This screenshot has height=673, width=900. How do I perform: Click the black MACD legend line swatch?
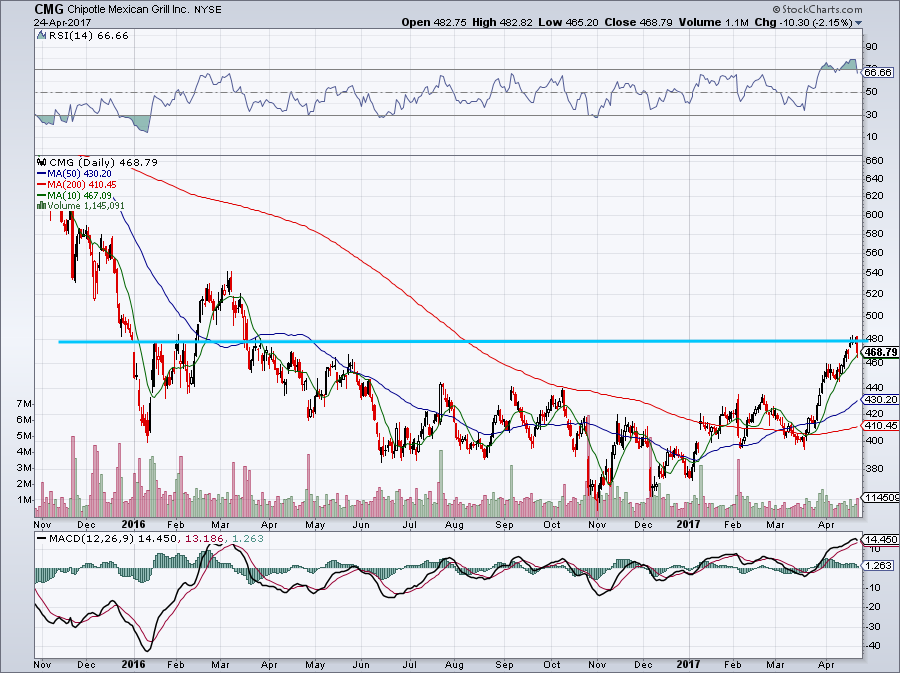point(42,539)
